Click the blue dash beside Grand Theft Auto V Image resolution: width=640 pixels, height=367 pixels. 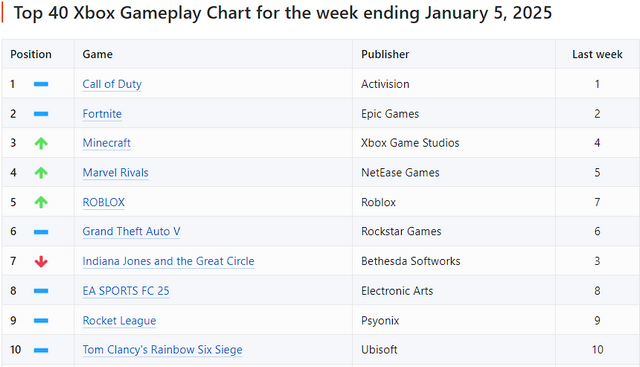pyautogui.click(x=41, y=232)
